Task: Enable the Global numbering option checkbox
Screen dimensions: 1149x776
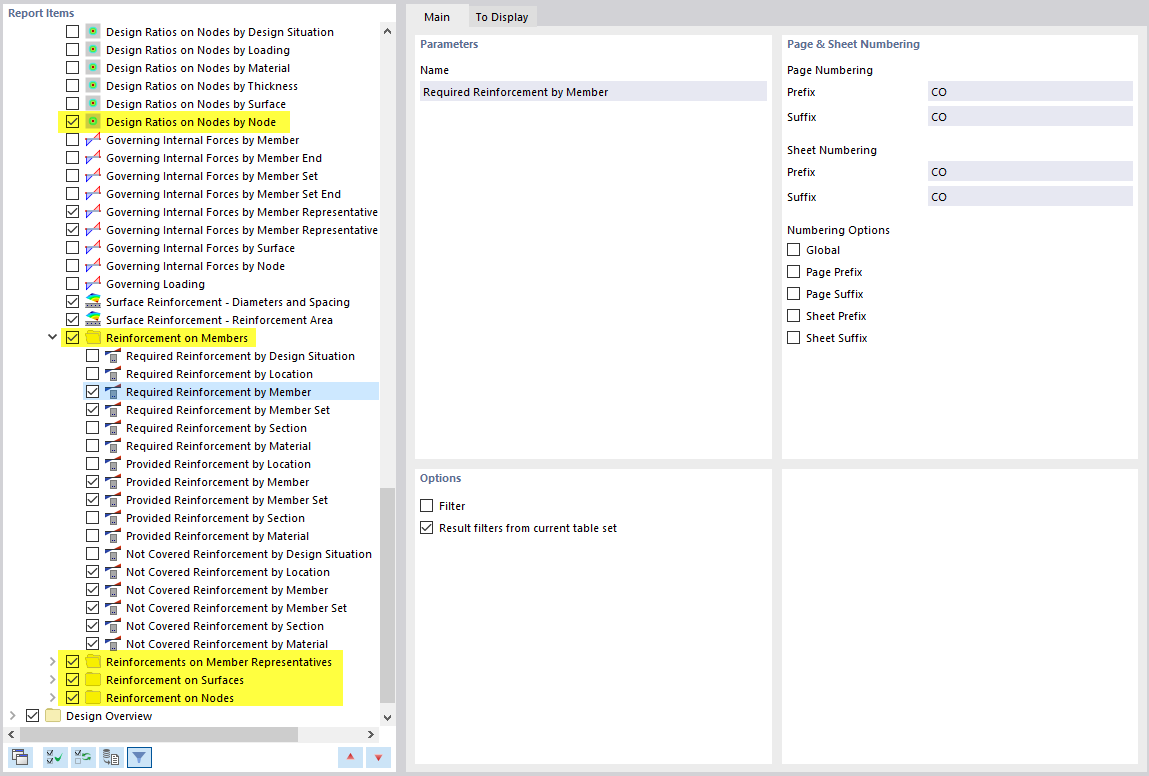Action: pyautogui.click(x=794, y=250)
